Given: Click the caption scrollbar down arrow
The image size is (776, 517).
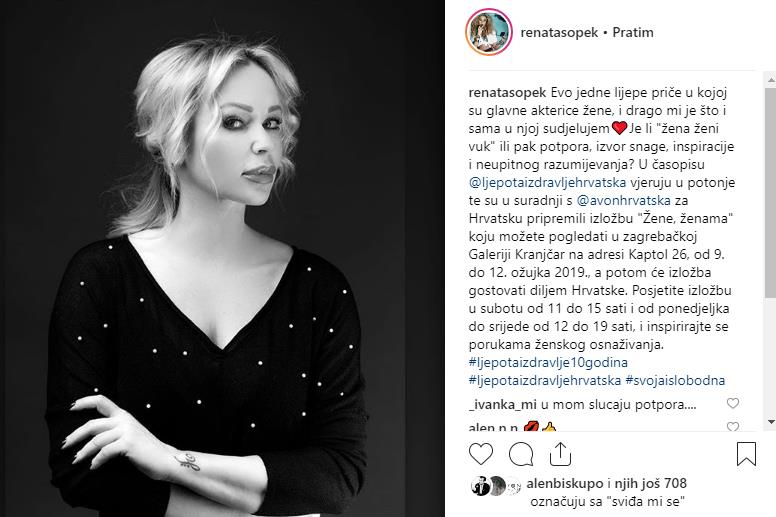Looking at the screenshot, I should pyautogui.click(x=771, y=422).
